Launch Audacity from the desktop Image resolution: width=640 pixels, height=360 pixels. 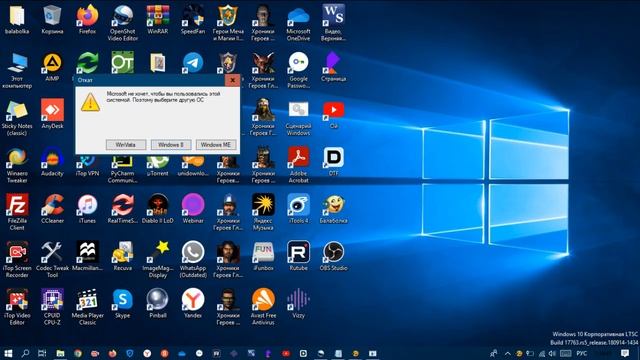click(x=52, y=162)
